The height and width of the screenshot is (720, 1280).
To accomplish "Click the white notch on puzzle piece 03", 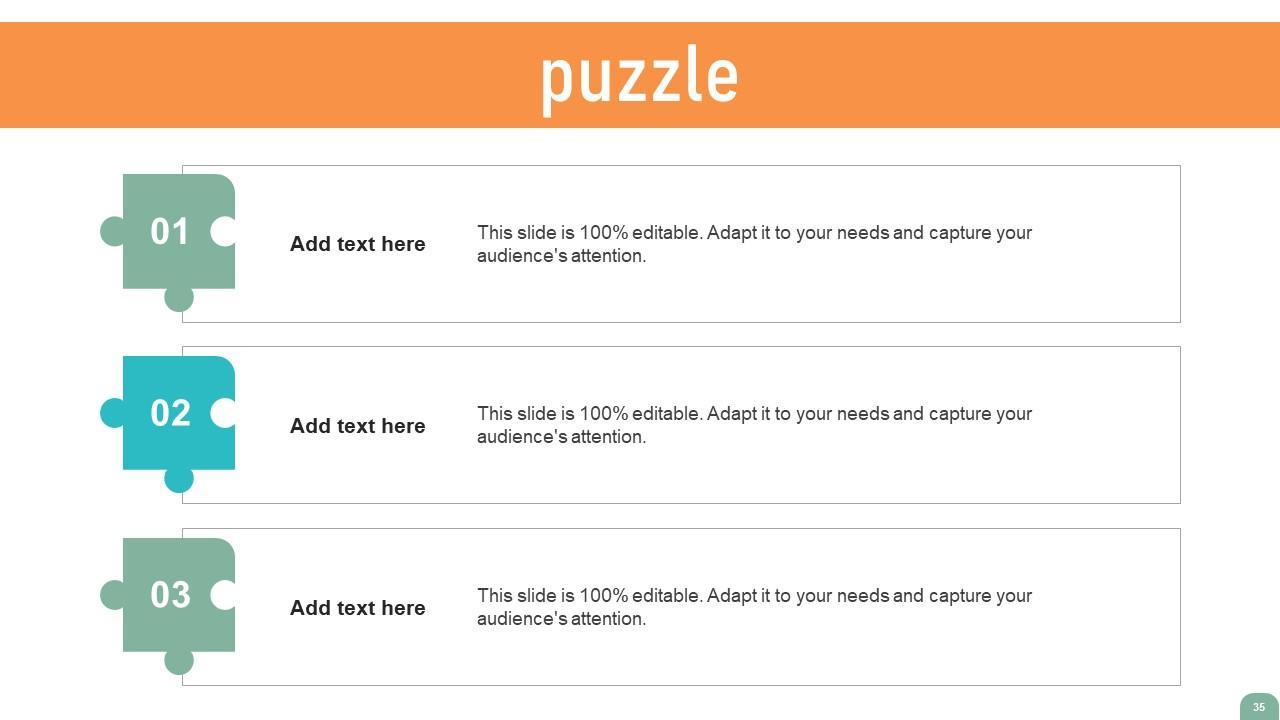I will click(x=224, y=594).
